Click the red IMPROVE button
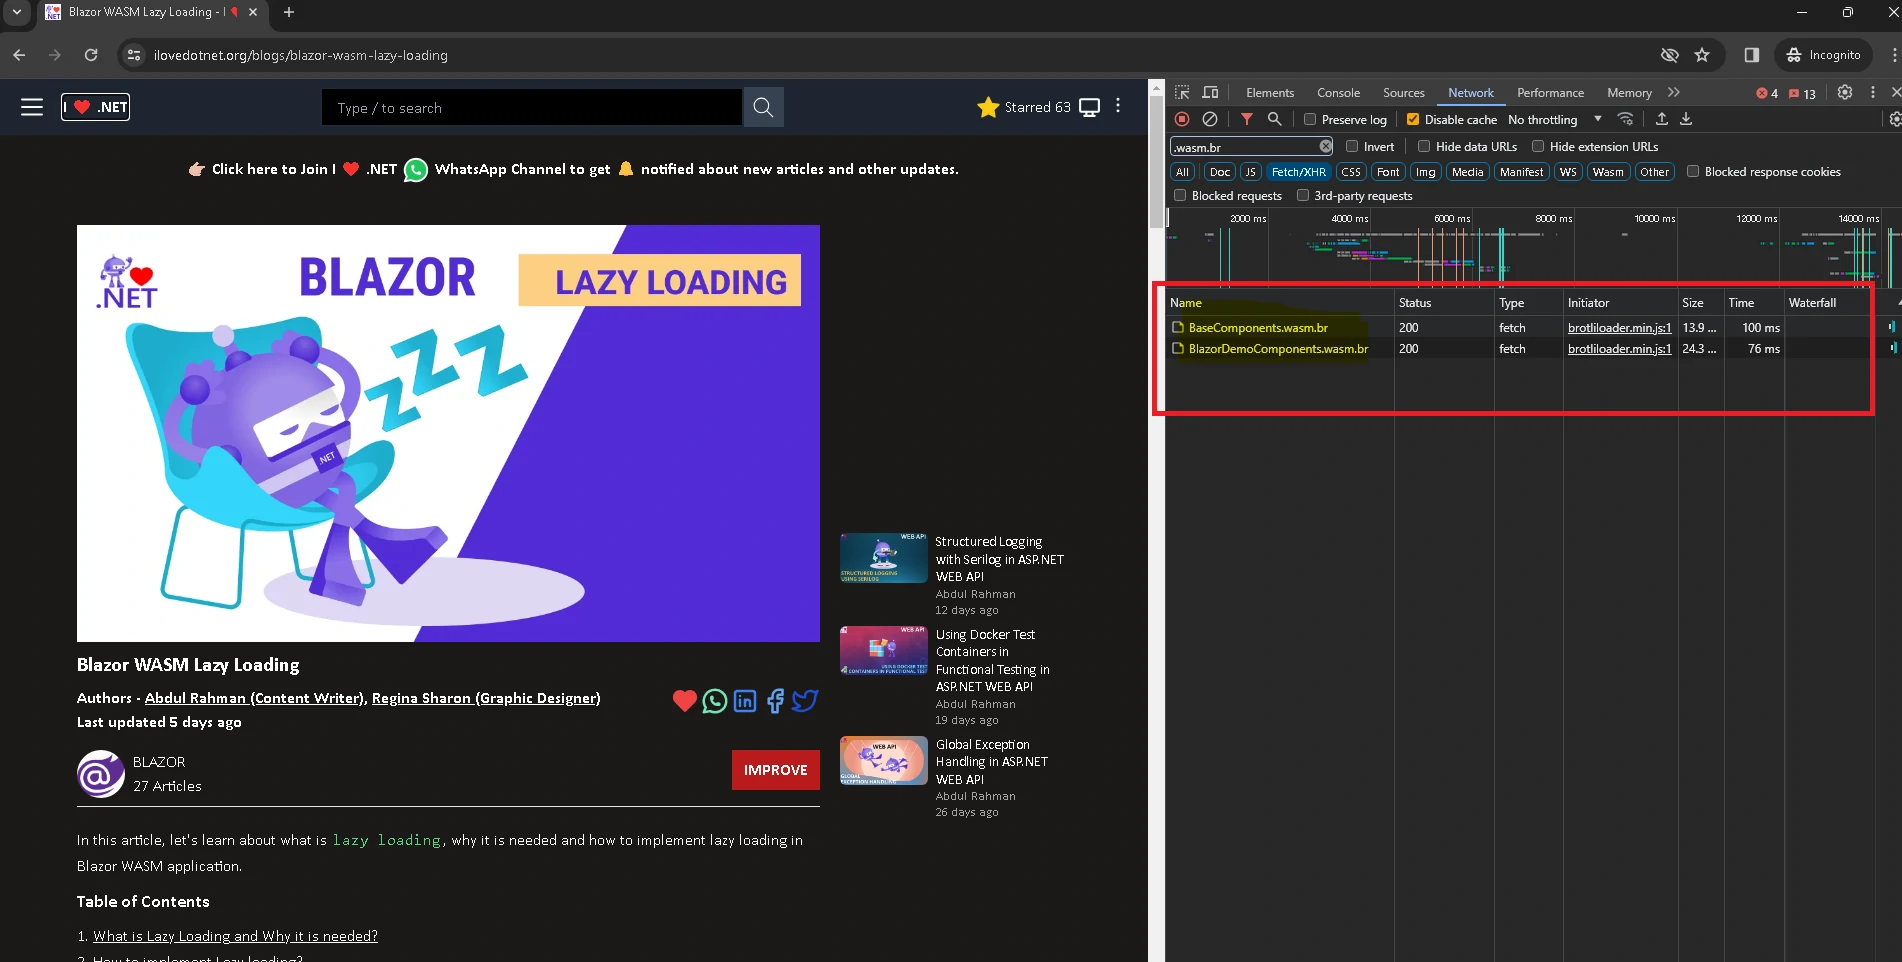 tap(775, 770)
